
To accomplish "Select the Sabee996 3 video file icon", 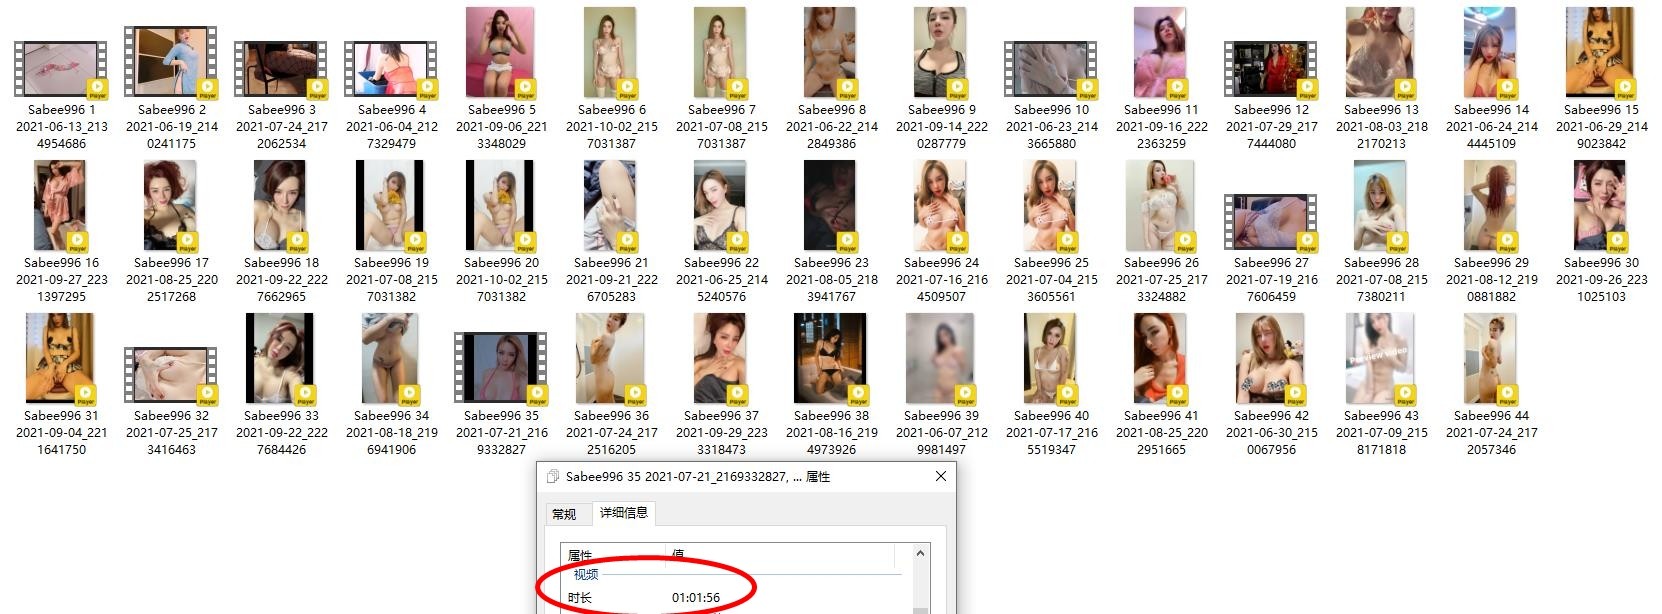I will pos(281,70).
